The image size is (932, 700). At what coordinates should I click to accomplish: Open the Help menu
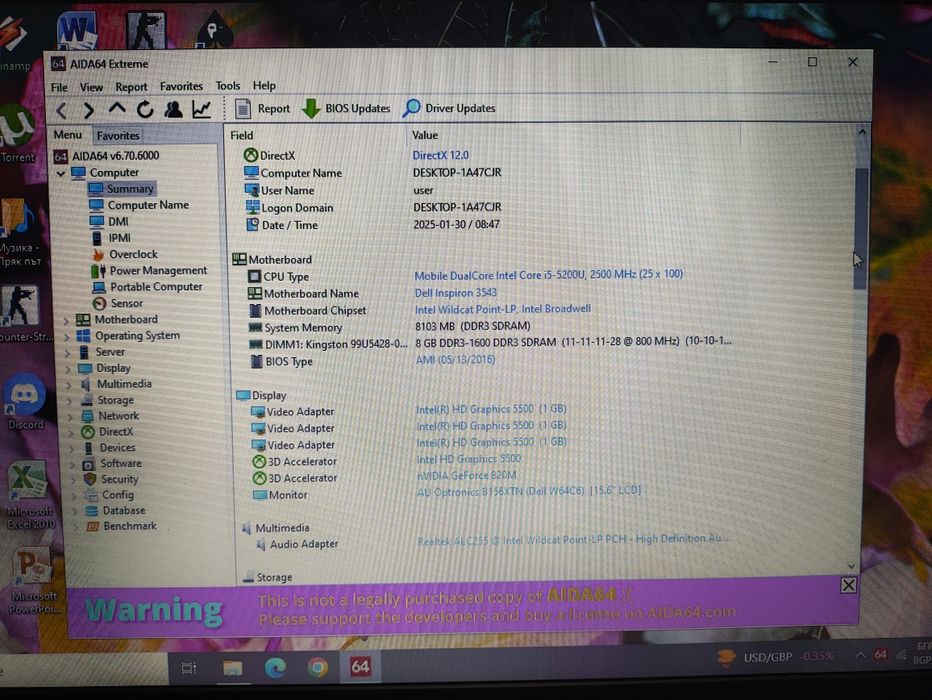pos(264,86)
